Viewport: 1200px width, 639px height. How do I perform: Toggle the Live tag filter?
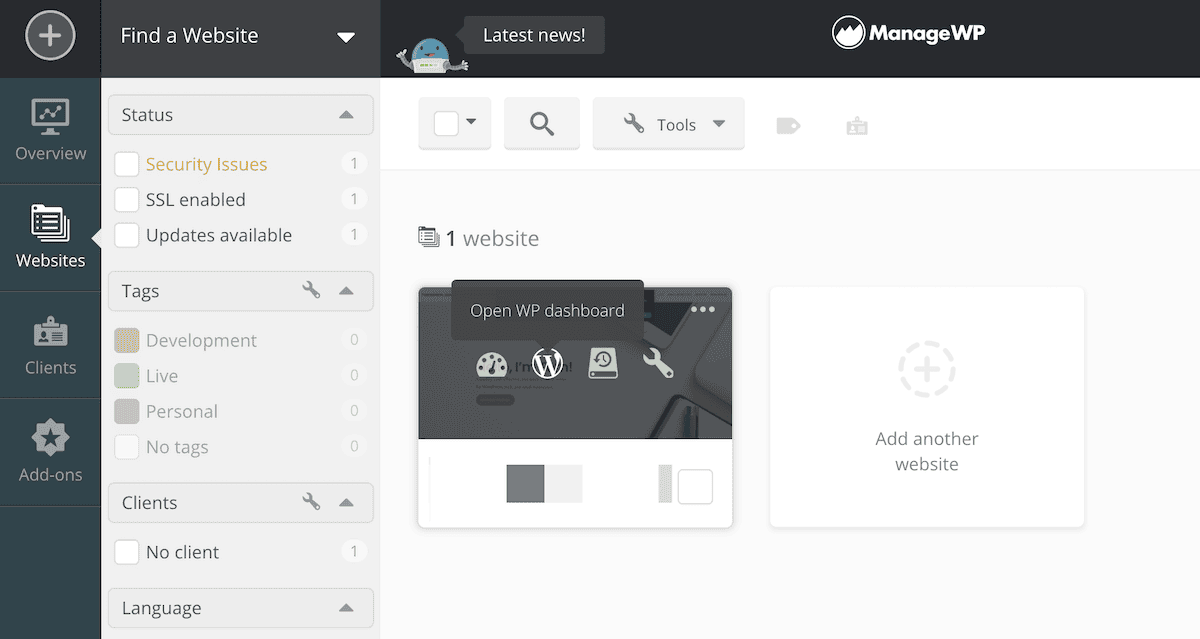point(127,376)
